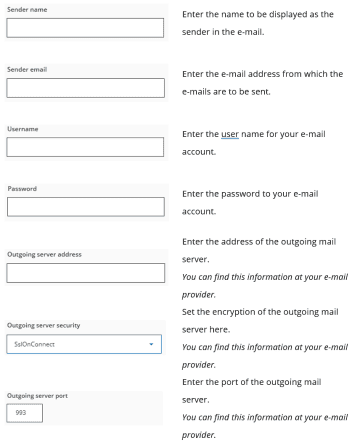Click the underlined word "user" in help text
The width and height of the screenshot is (360, 448).
coord(230,134)
